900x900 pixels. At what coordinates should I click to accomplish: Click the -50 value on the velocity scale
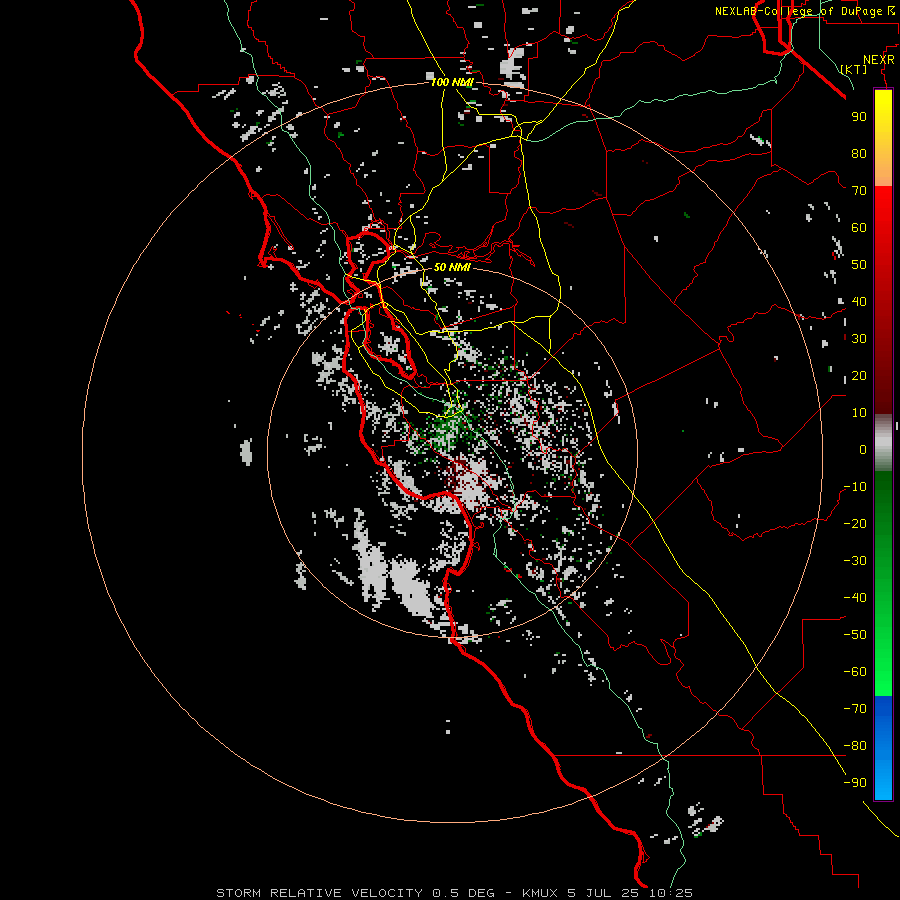coord(855,635)
